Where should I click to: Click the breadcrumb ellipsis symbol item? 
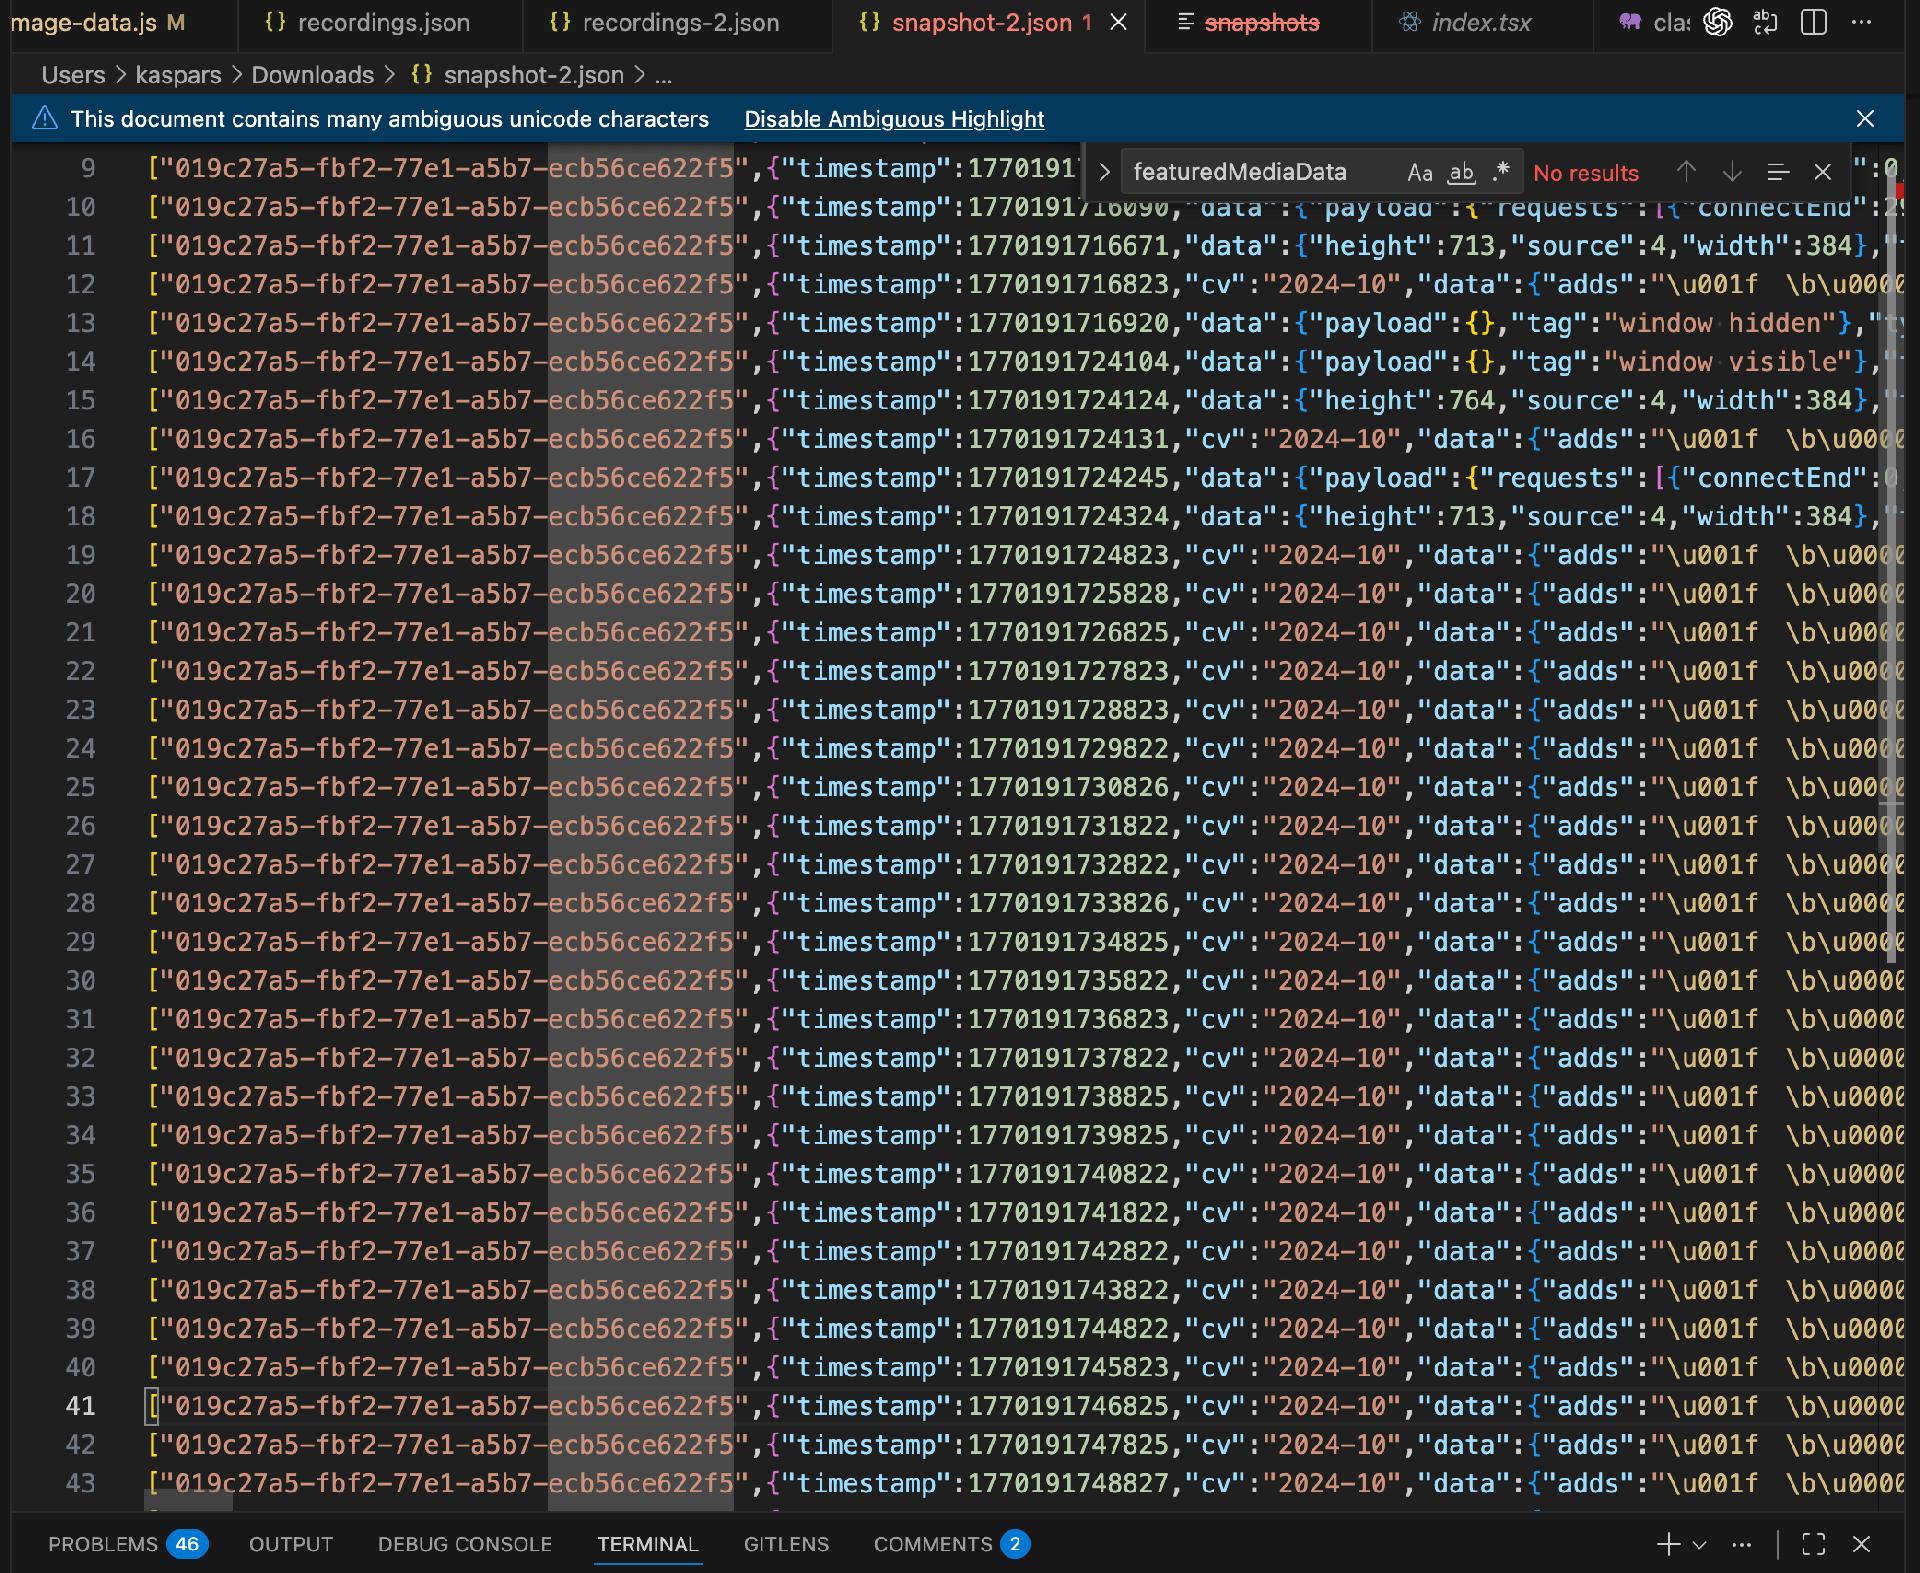click(x=663, y=75)
